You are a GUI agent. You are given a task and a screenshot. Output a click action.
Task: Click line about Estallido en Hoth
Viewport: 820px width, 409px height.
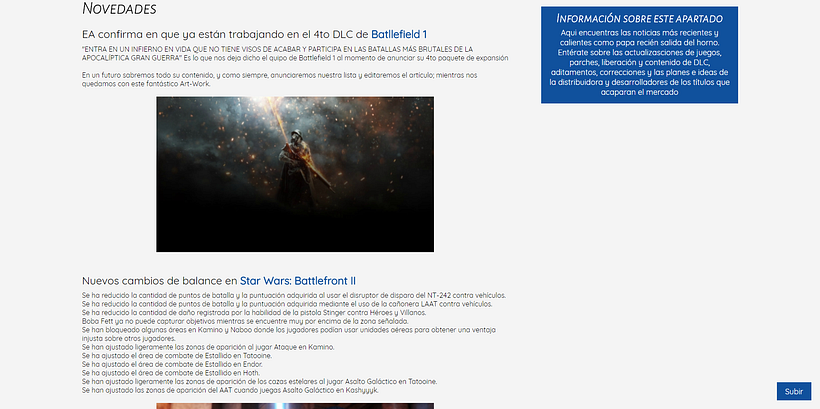point(170,373)
